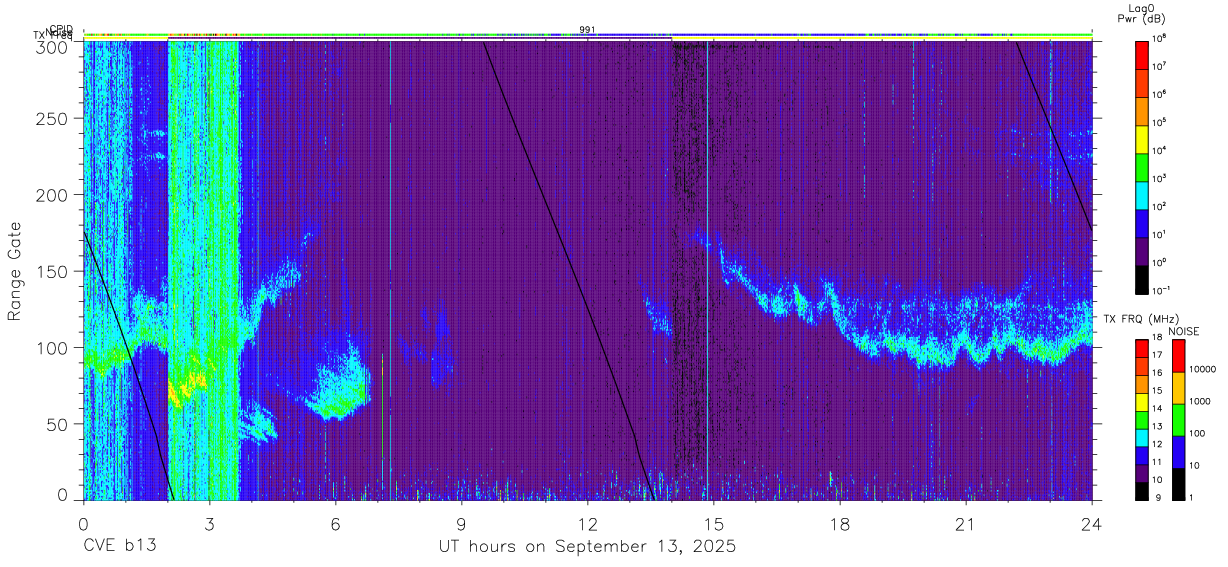This screenshot has height=567, width=1228.
Task: Click y-axis tick label '50'
Action: click(59, 424)
